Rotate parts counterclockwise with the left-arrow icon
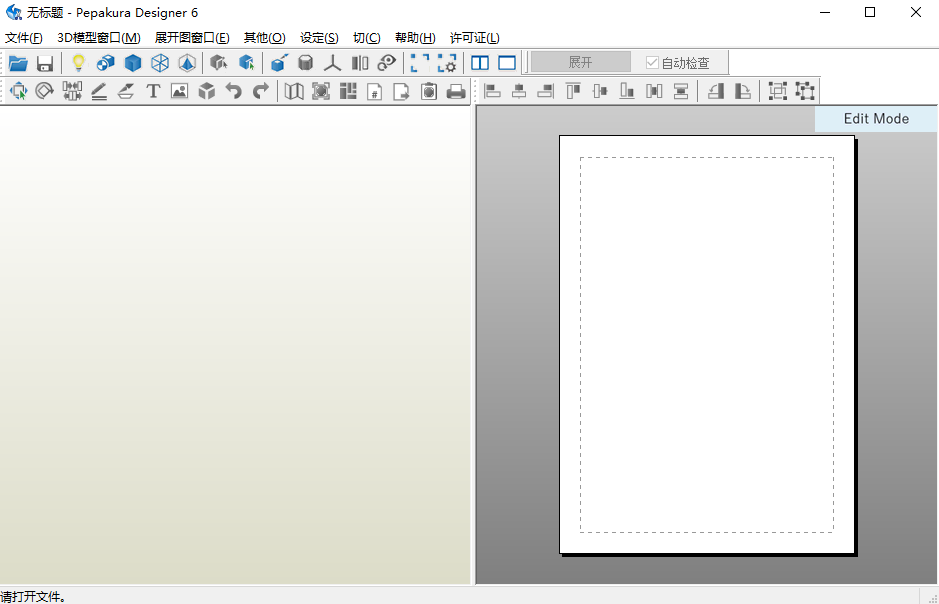 [716, 91]
